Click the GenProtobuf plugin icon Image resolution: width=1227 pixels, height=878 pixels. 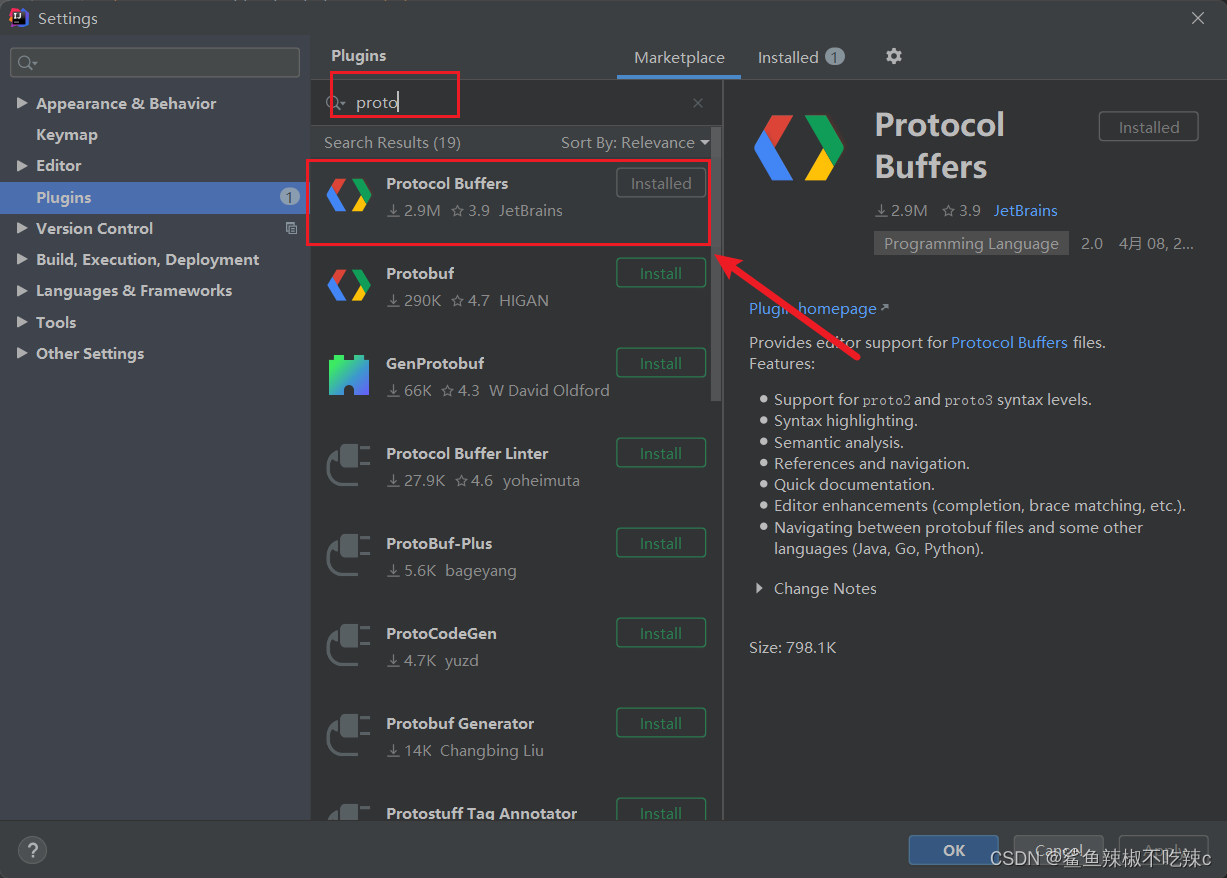[348, 375]
